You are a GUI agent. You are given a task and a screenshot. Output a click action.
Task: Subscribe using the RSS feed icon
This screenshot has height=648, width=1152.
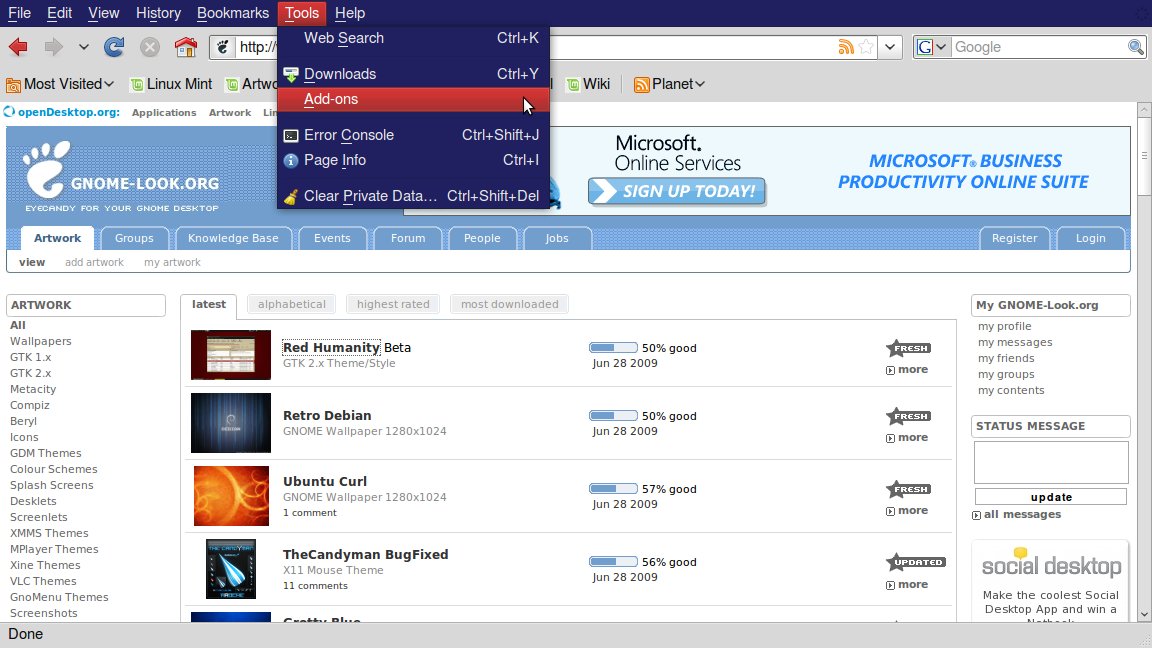tap(846, 47)
